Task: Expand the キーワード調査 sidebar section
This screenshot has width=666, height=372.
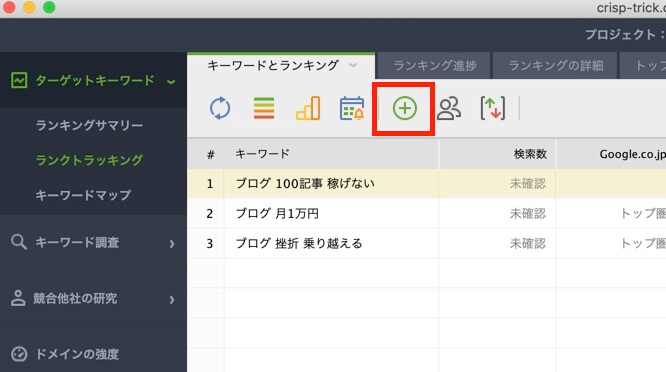Action: (172, 243)
